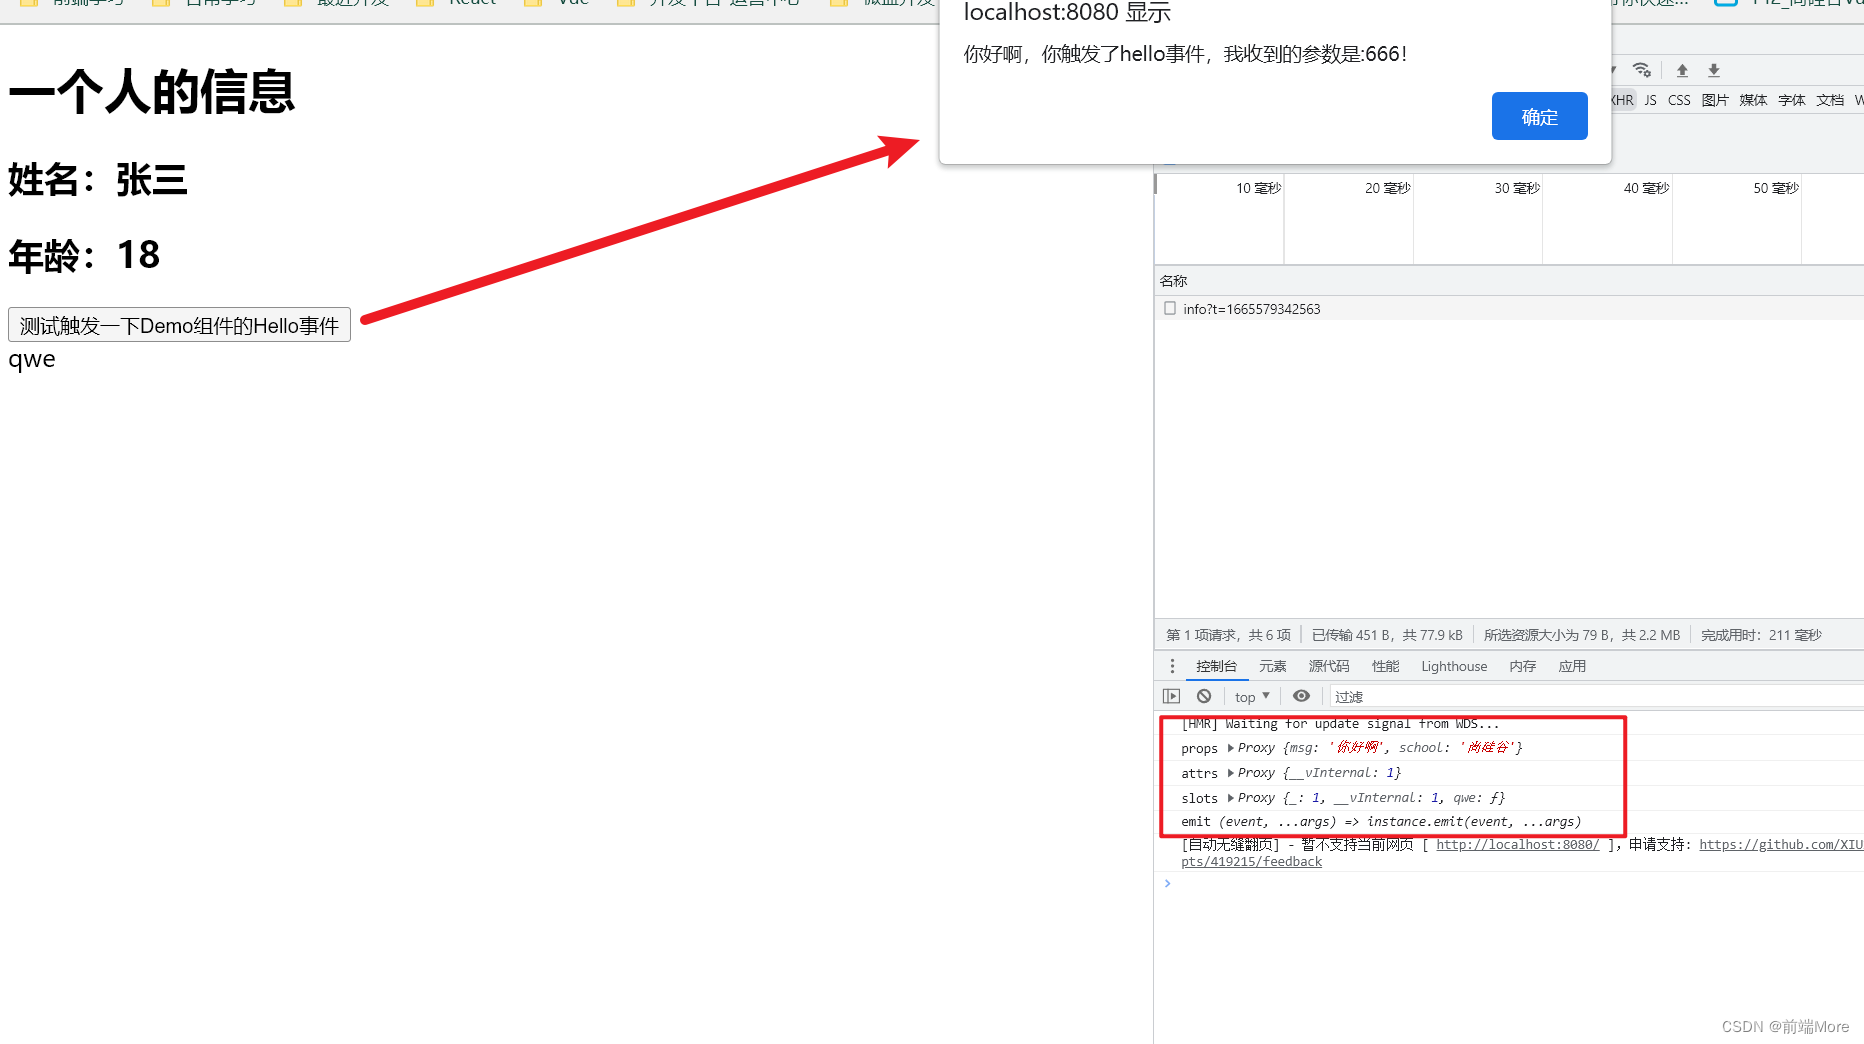Click the console prompt chevron
The height and width of the screenshot is (1044, 1864).
pos(1167,883)
